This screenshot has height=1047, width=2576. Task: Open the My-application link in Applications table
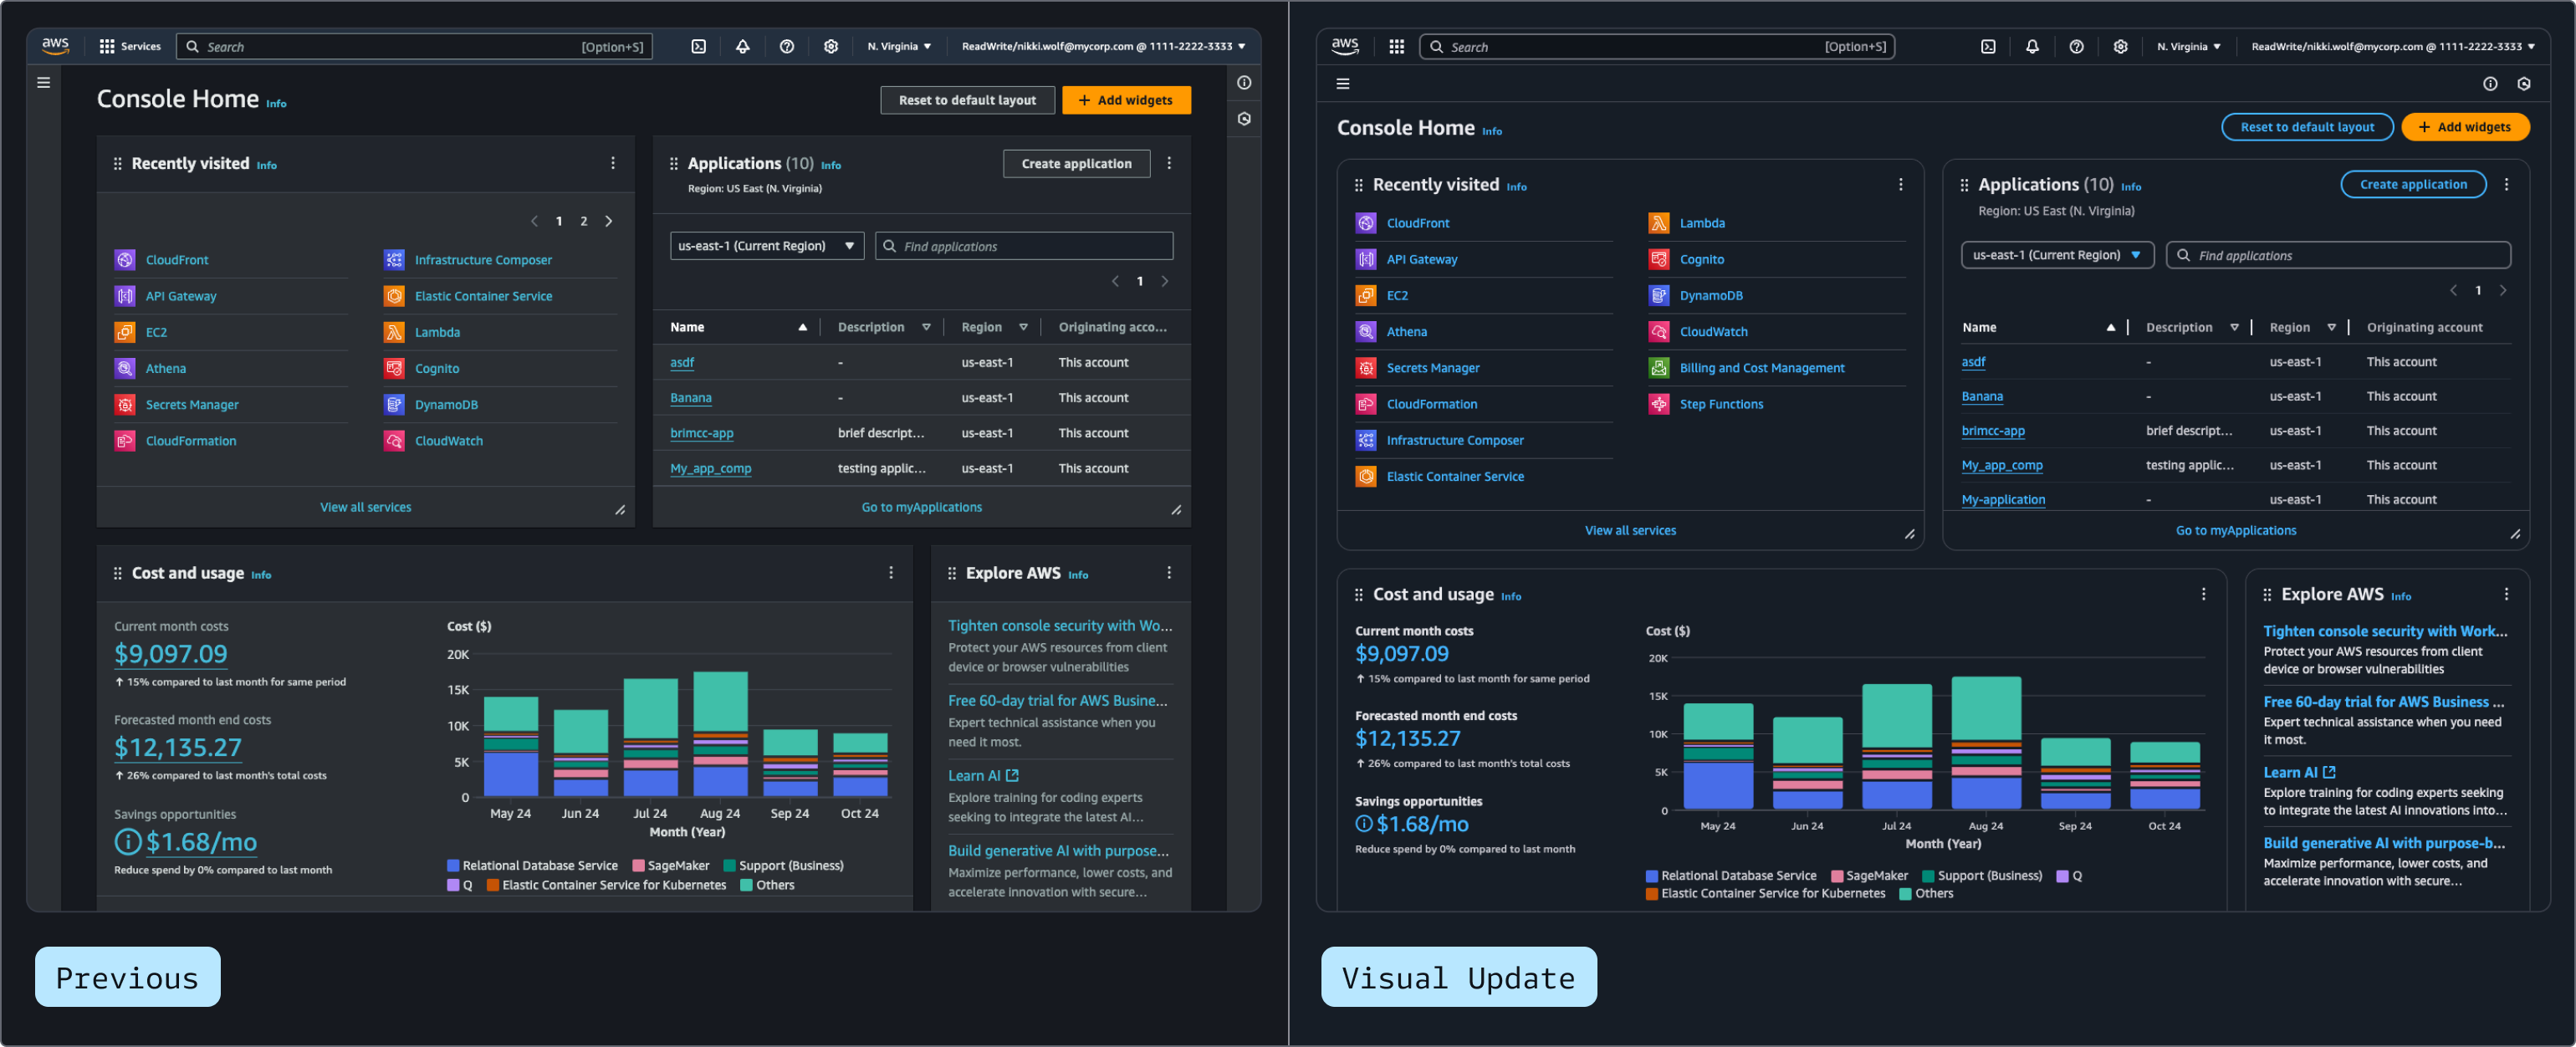(2002, 499)
